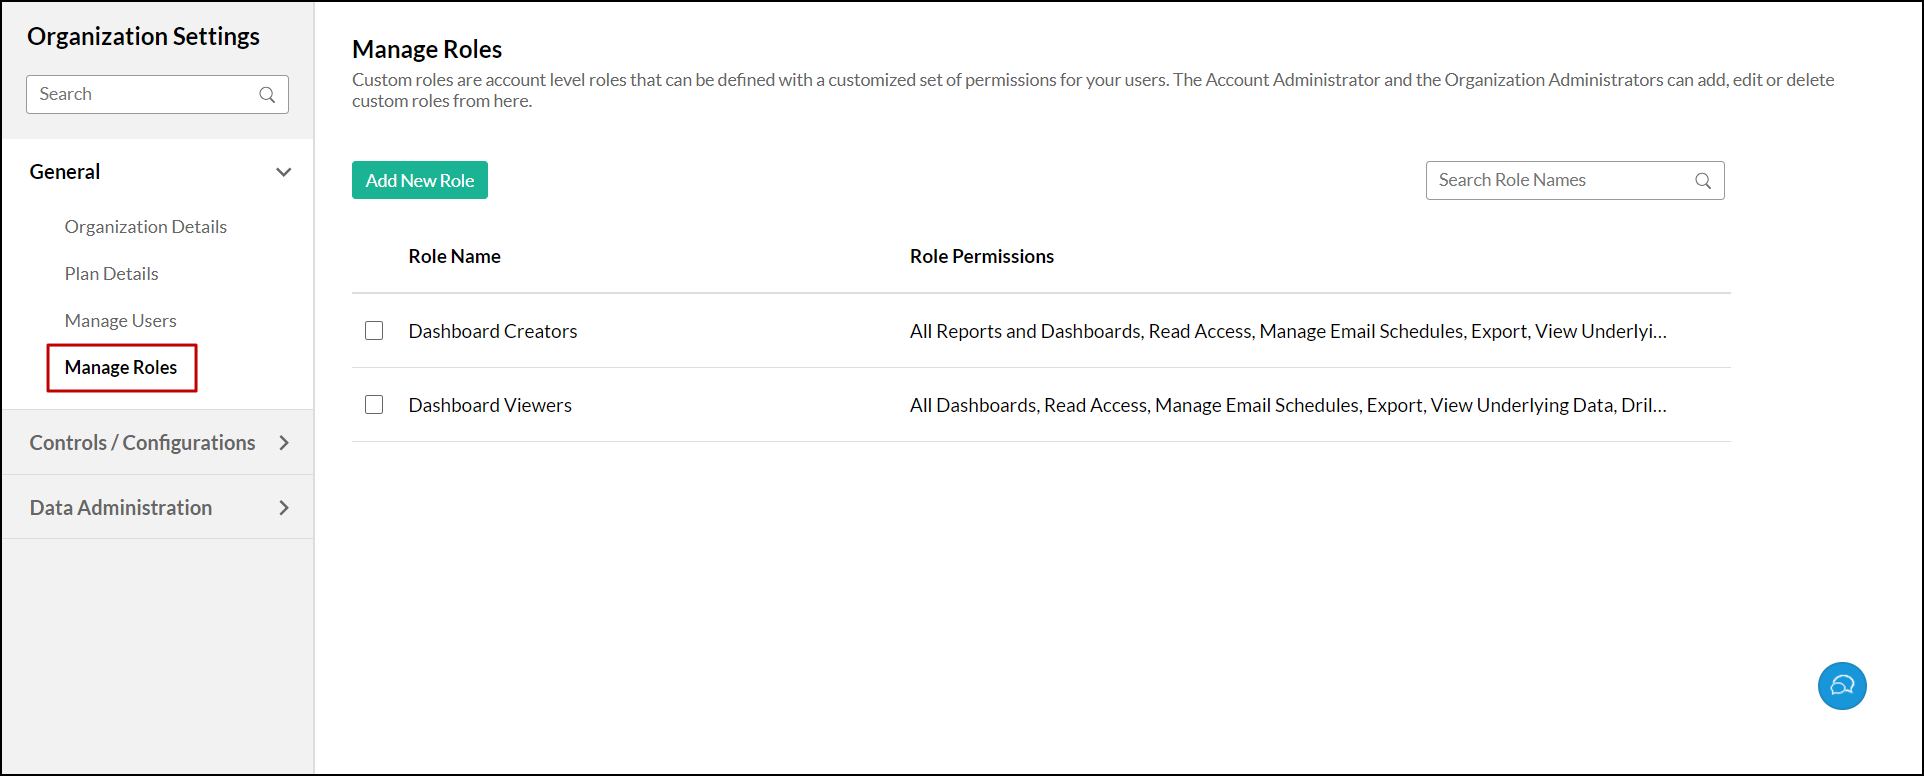Collapse the General section chevron

coord(284,172)
